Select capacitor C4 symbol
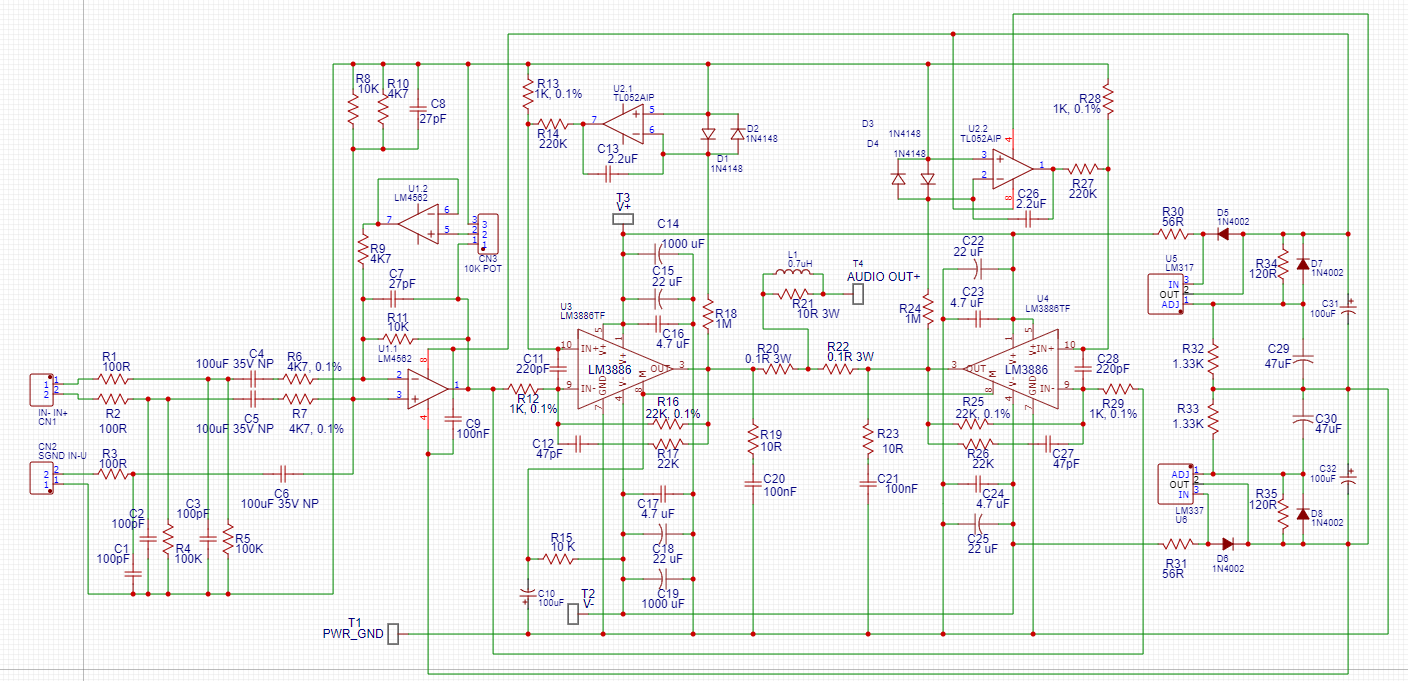 point(255,380)
